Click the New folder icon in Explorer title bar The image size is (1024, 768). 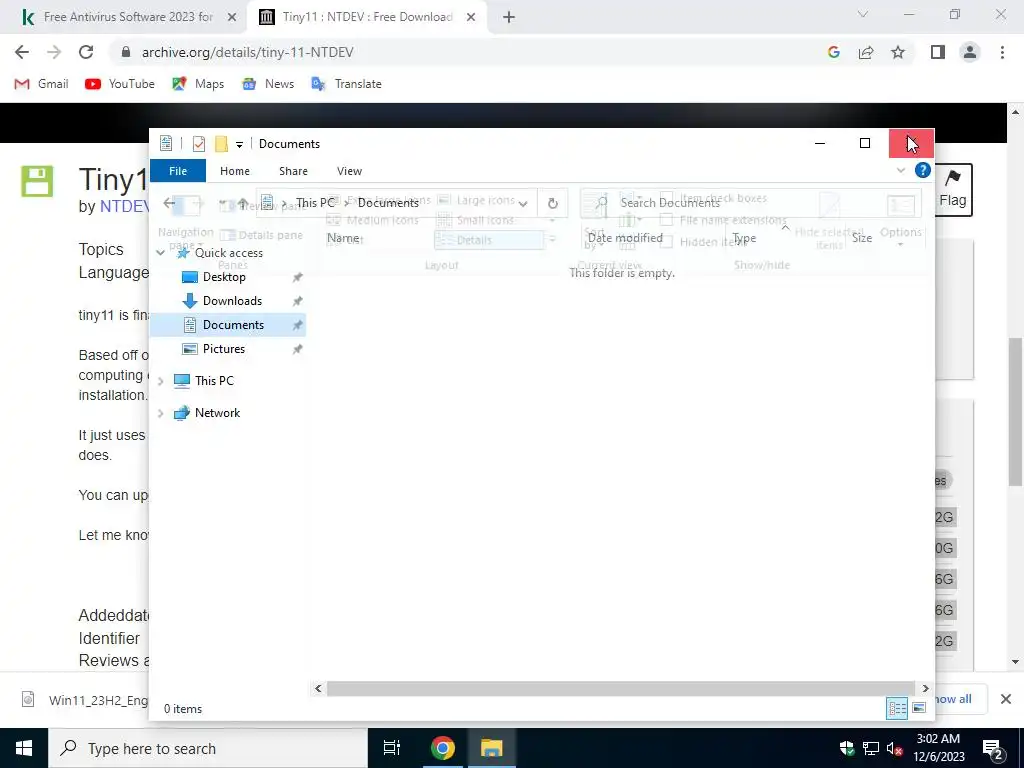coord(221,144)
